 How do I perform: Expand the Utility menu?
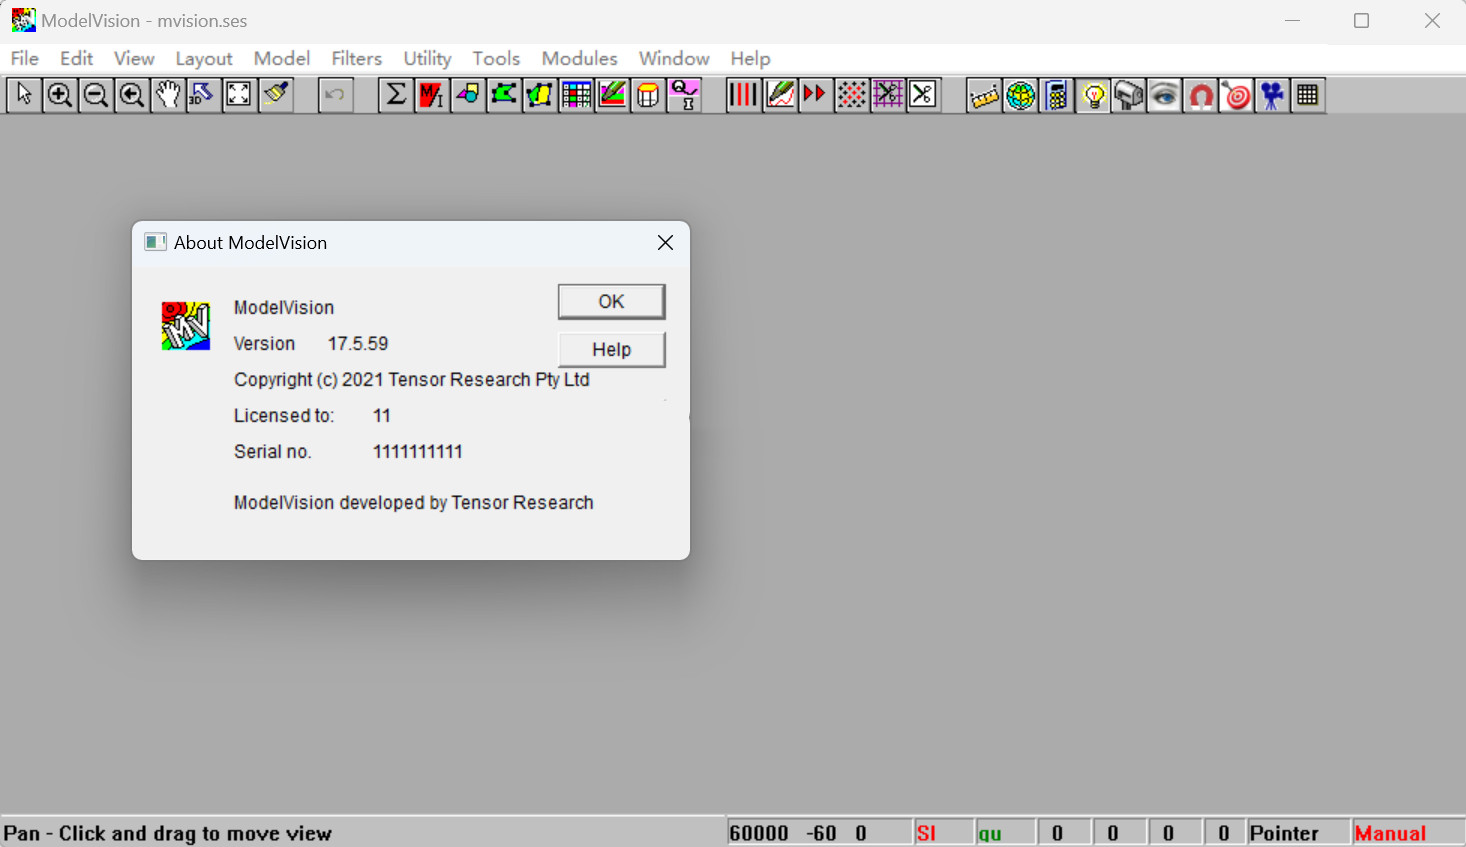427,59
